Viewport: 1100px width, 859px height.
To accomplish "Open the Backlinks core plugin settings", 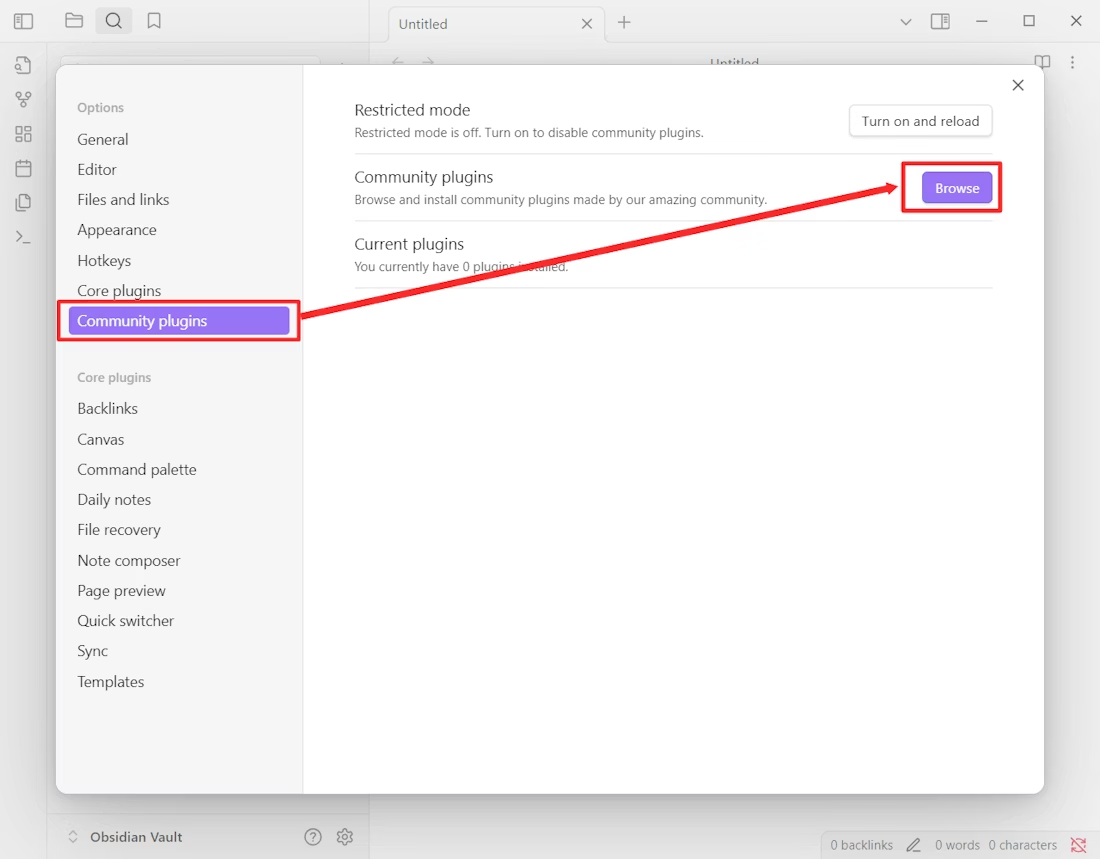I will tap(107, 408).
